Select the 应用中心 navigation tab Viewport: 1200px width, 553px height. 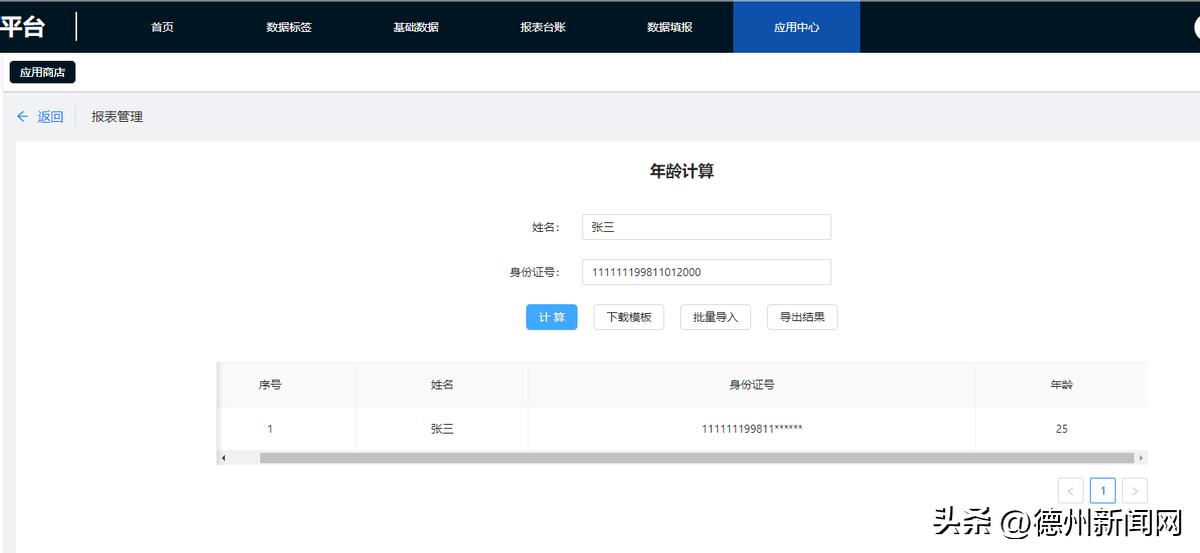pyautogui.click(x=796, y=27)
